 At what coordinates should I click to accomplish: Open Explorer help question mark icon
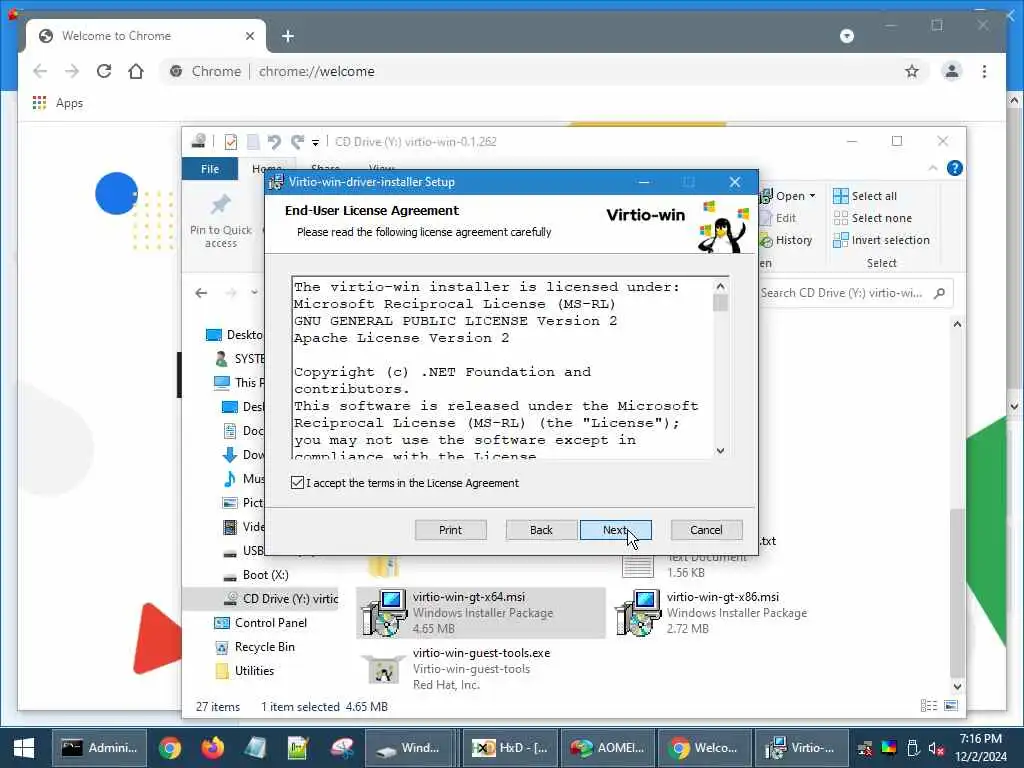(x=954, y=168)
